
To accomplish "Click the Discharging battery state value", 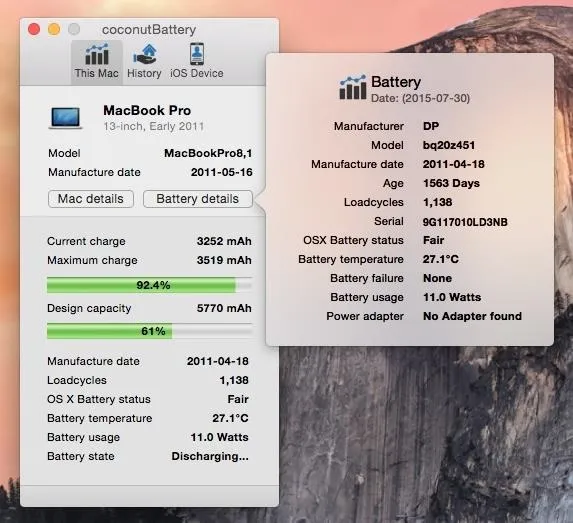I will (x=210, y=456).
